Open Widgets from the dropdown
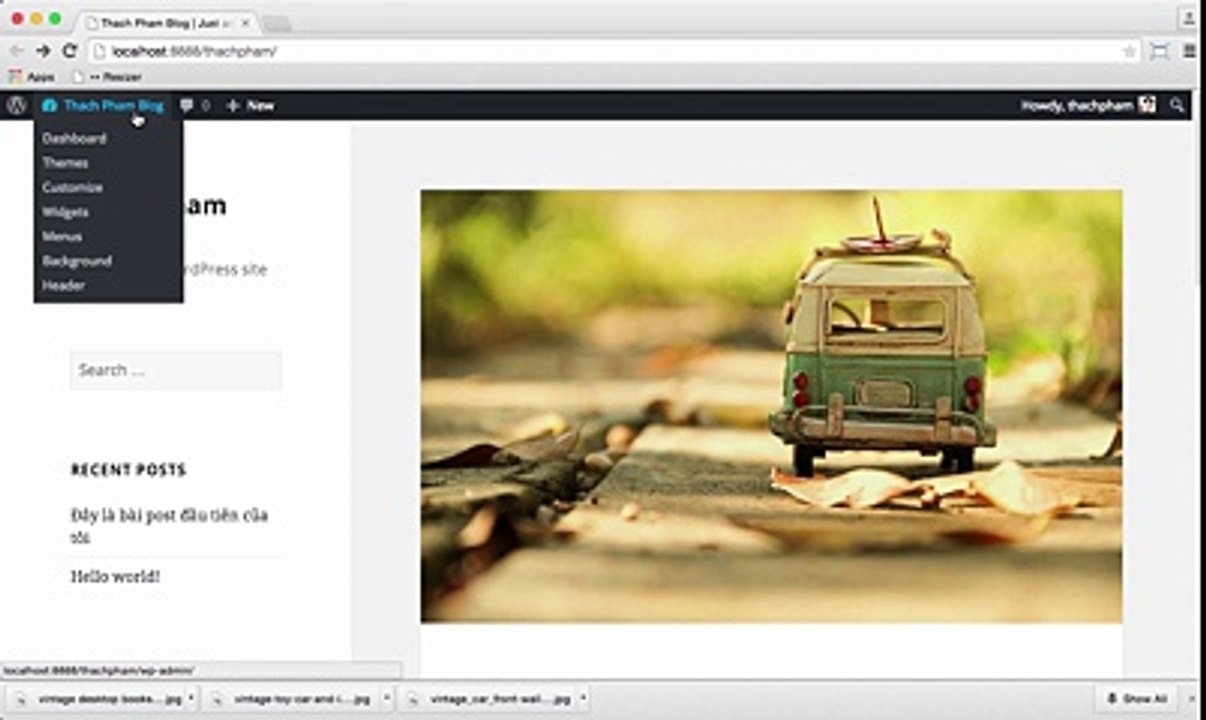The image size is (1206, 720). [65, 212]
